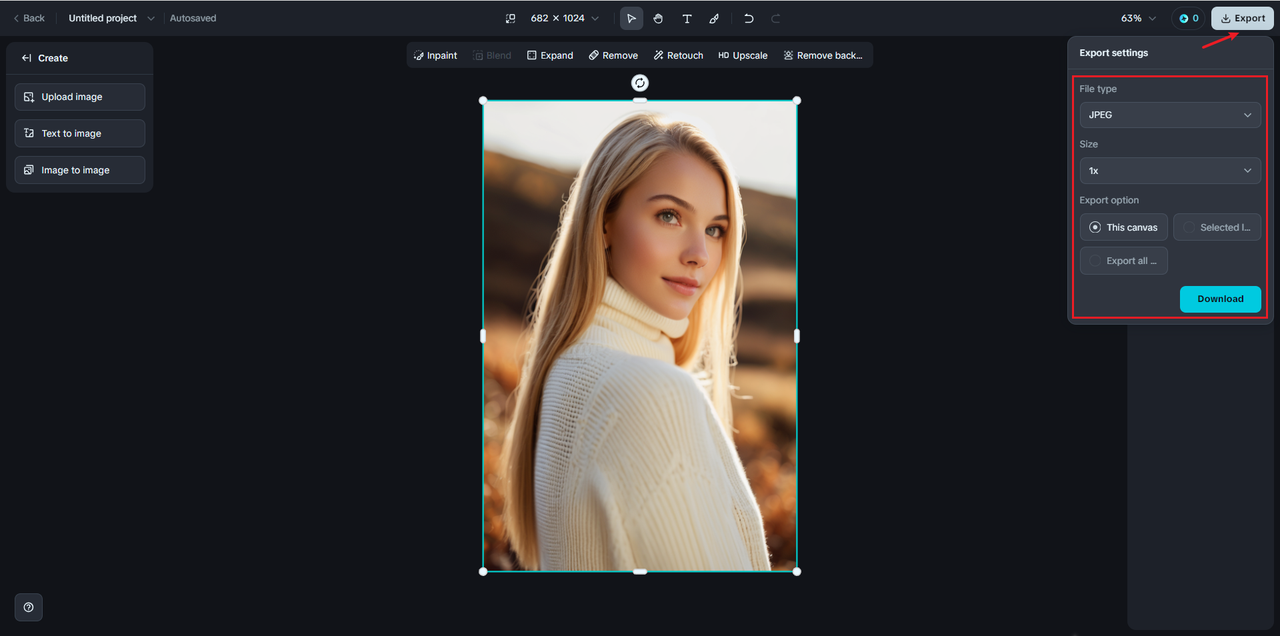Select the Export all export option
This screenshot has width=1280, height=636.
click(1124, 261)
